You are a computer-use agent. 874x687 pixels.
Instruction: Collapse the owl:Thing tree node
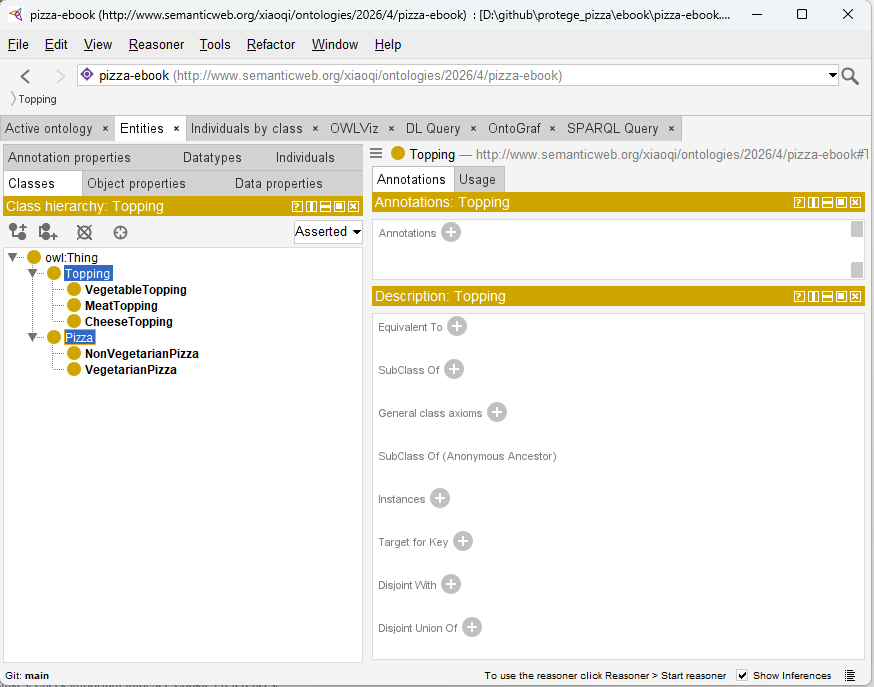click(12, 257)
